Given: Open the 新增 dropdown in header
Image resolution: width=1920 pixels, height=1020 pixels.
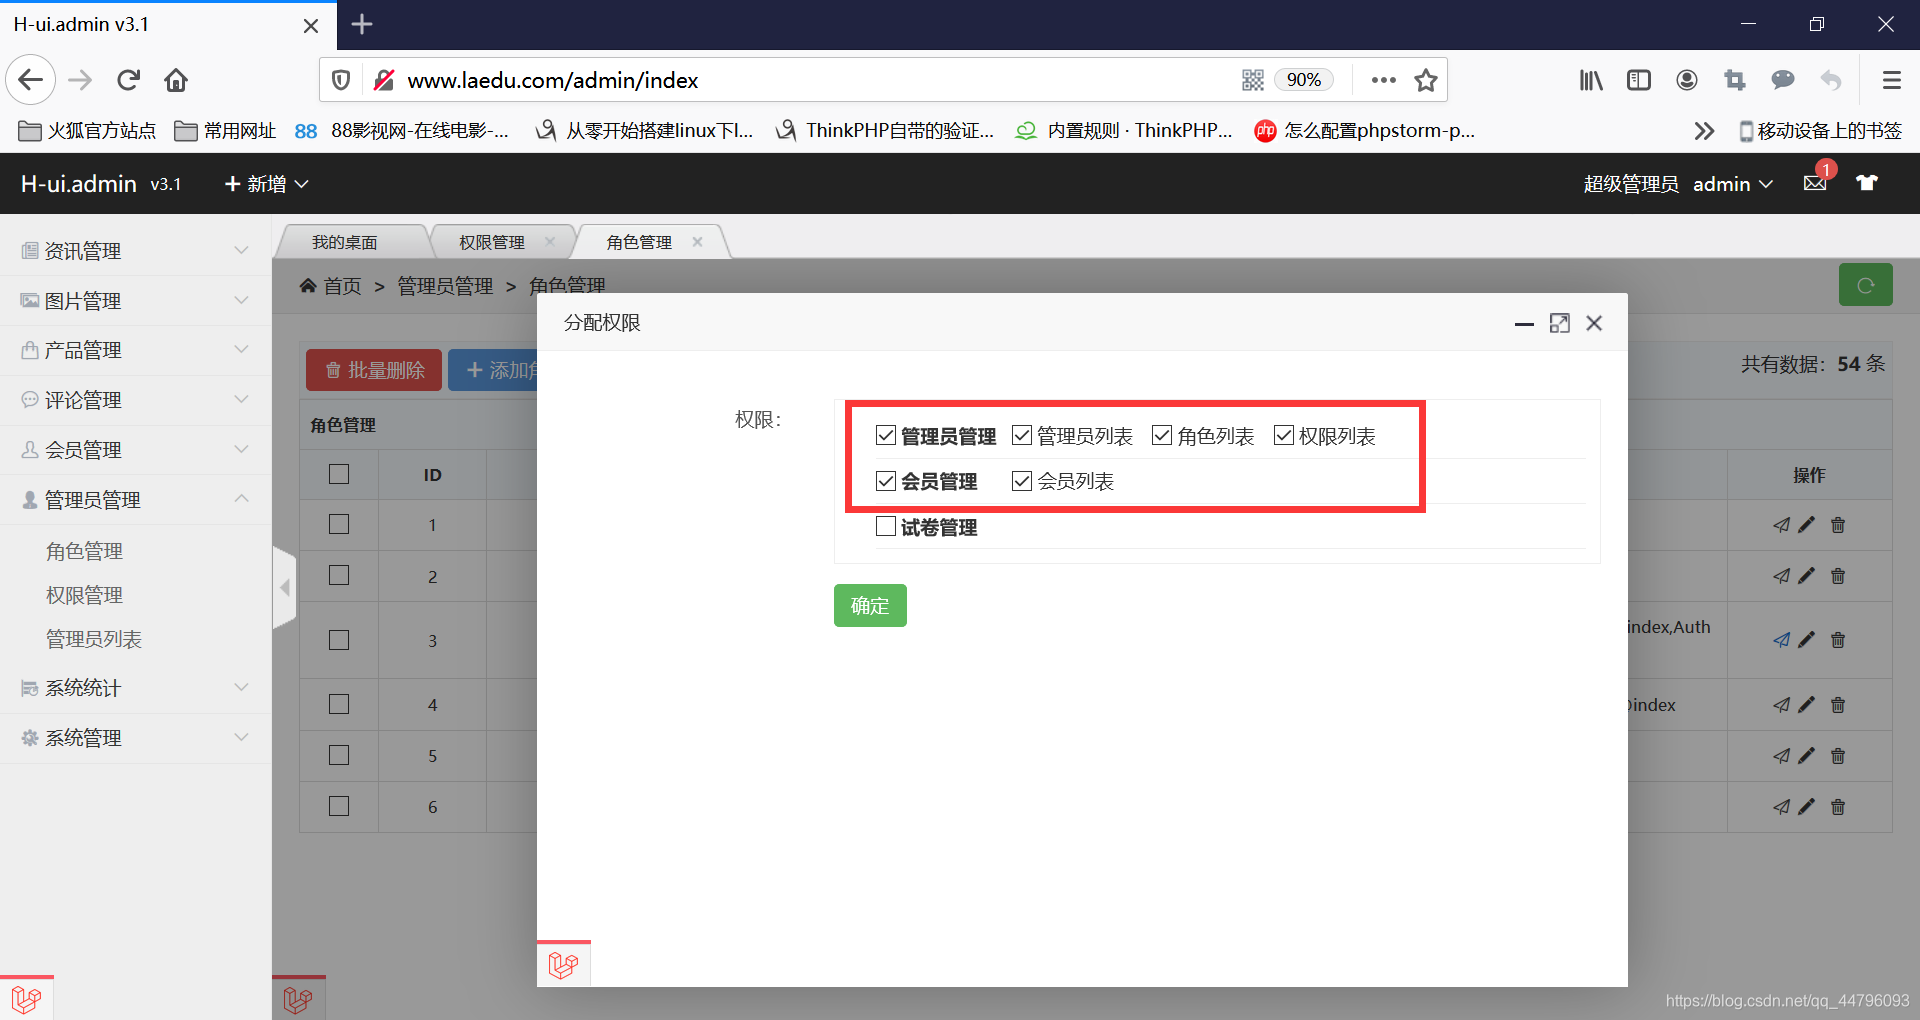Looking at the screenshot, I should click(266, 184).
